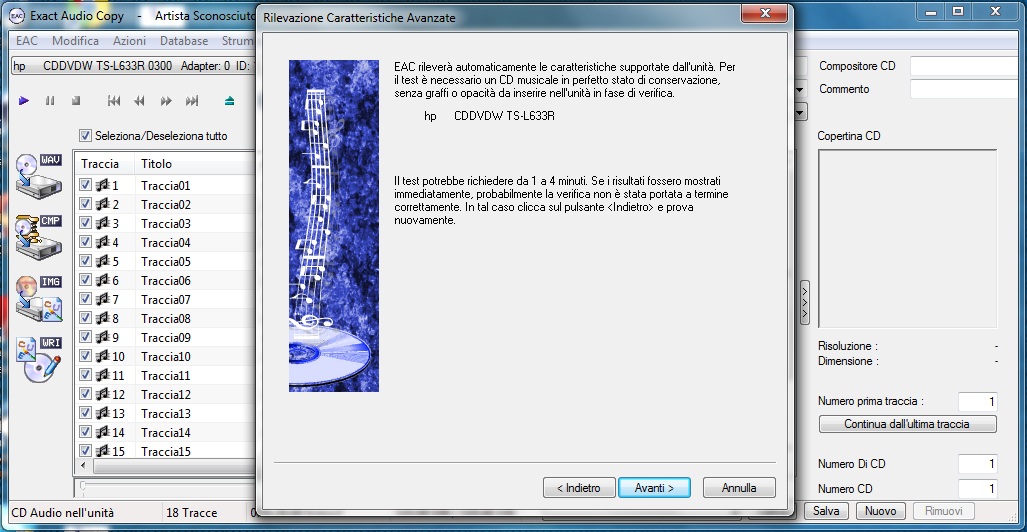Screen dimensions: 1027x532
Task: Click the EAC logo in title bar
Action: click(x=18, y=15)
